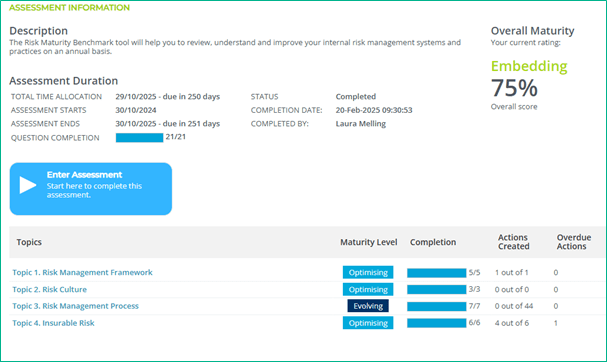This screenshot has height=362, width=607.
Task: Click the 'Your current rating:' label
Action: tap(526, 43)
